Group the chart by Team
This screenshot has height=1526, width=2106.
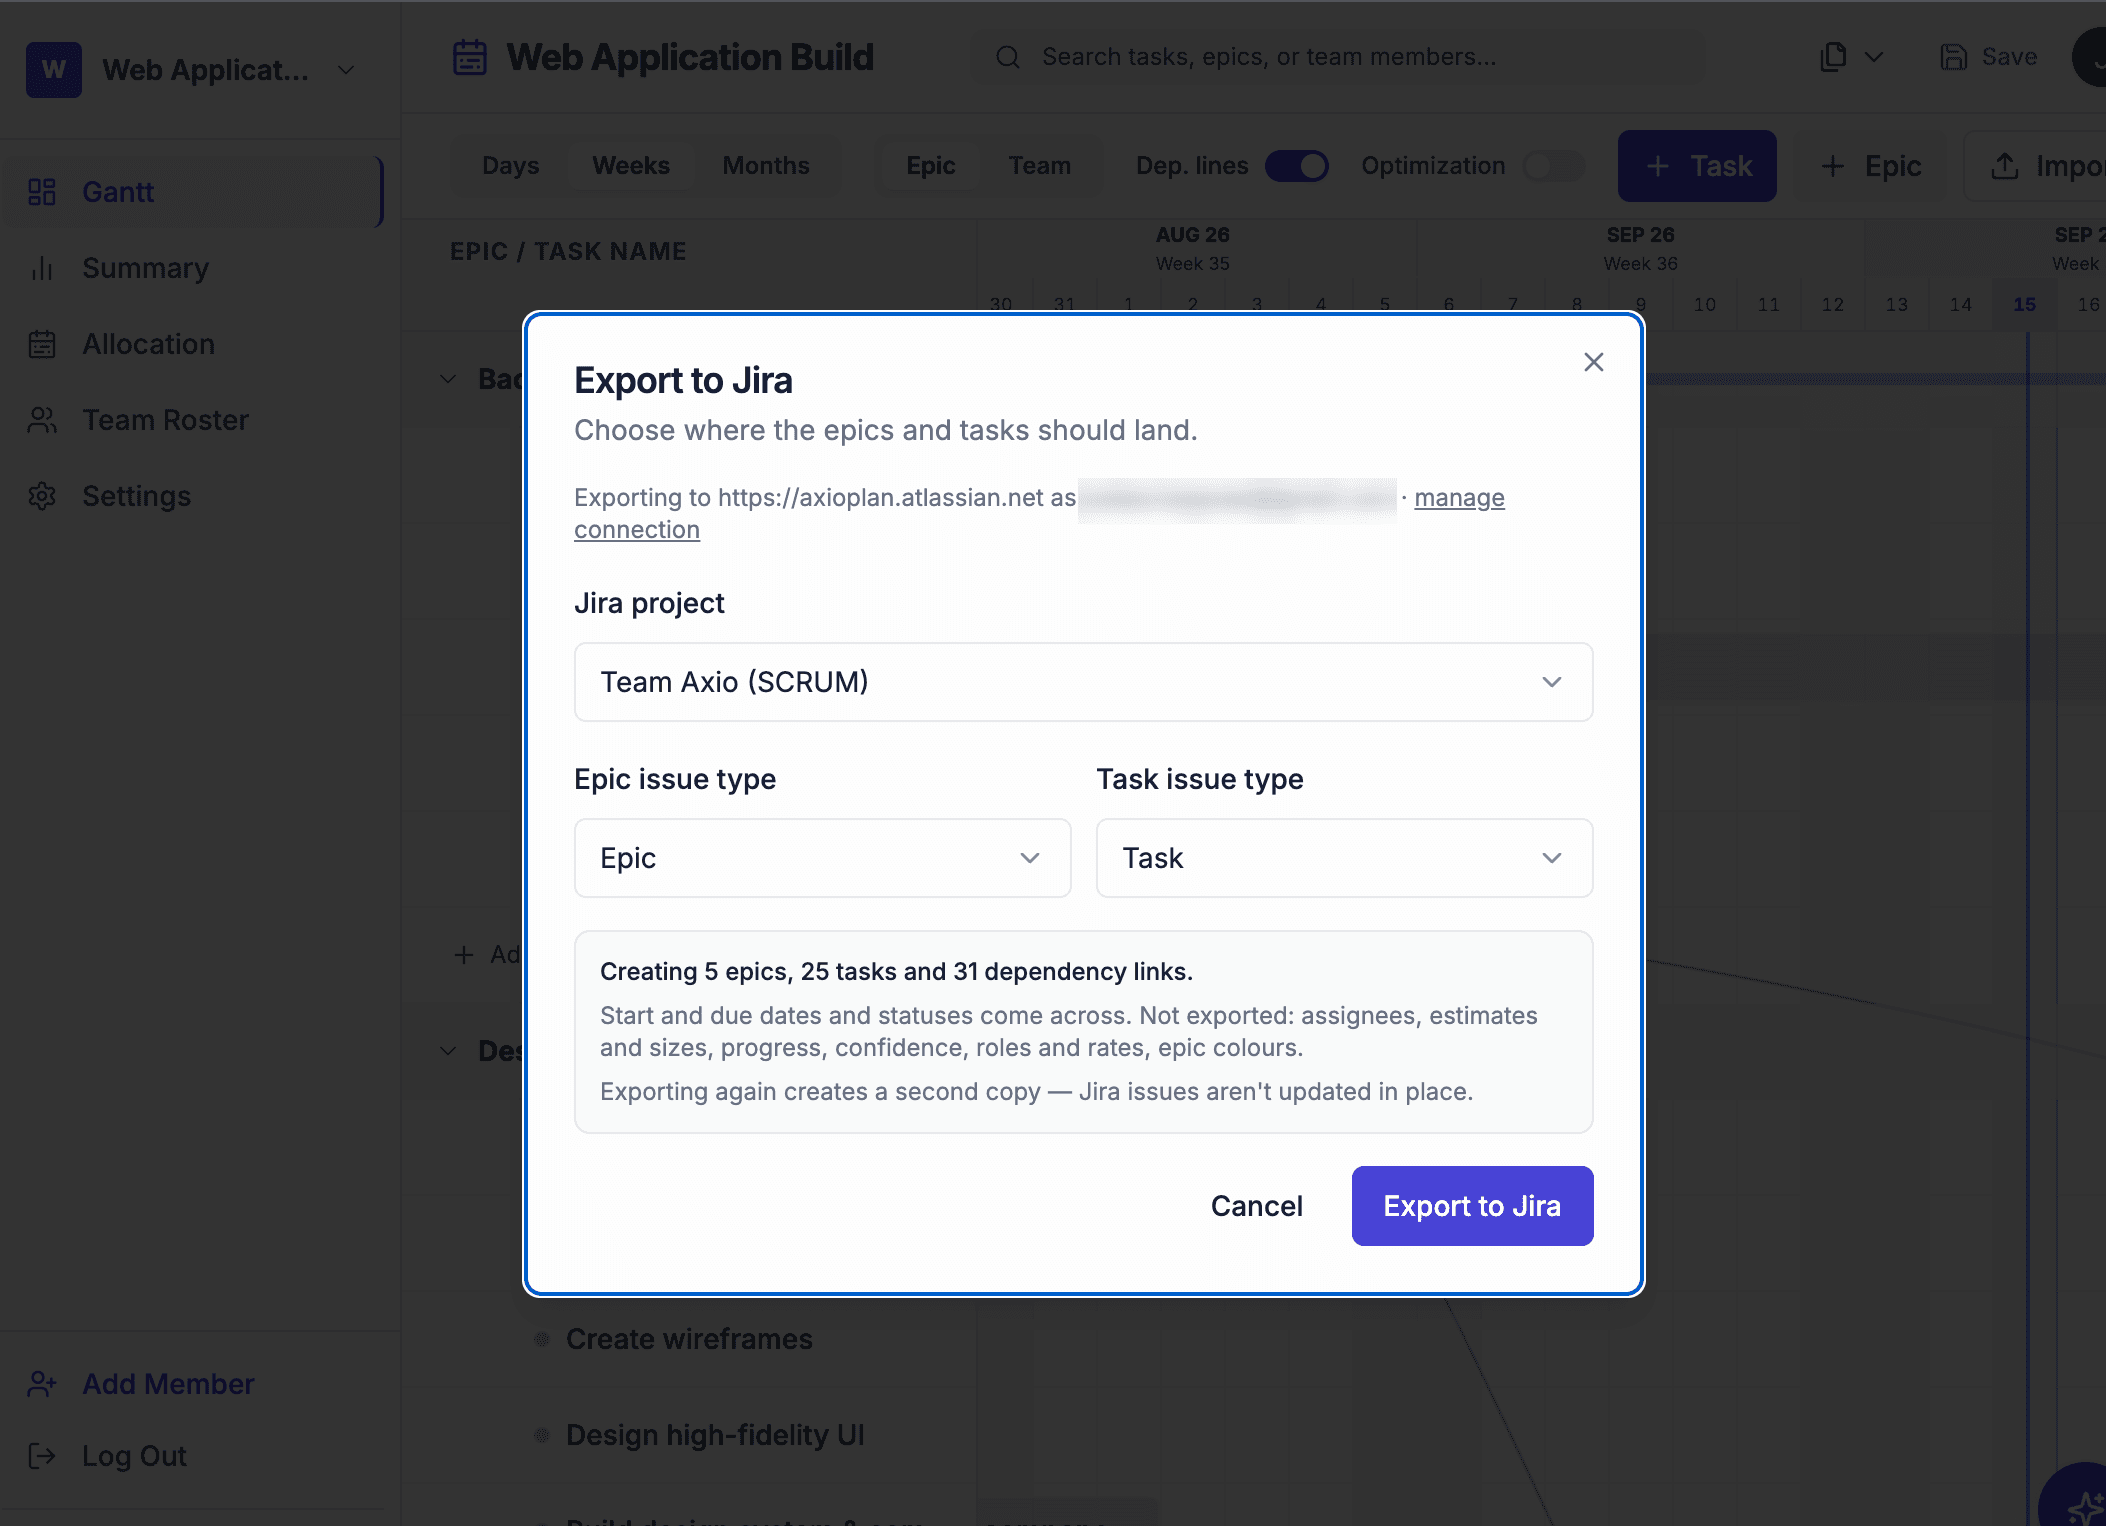pyautogui.click(x=1039, y=166)
